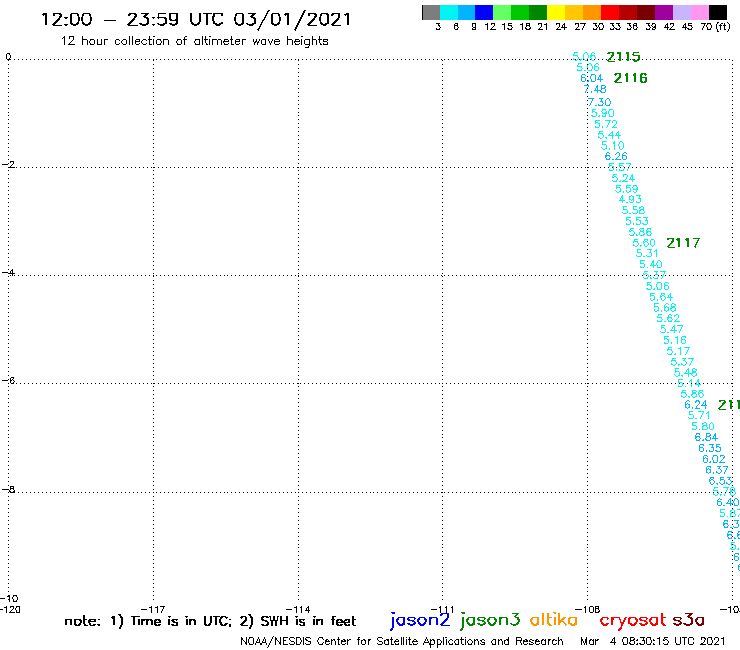Click the 6.84 wave height value

[706, 437]
